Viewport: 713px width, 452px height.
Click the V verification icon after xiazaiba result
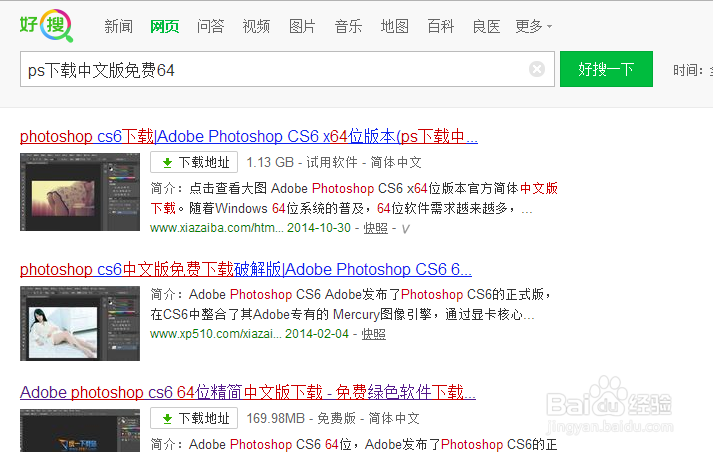click(x=406, y=229)
